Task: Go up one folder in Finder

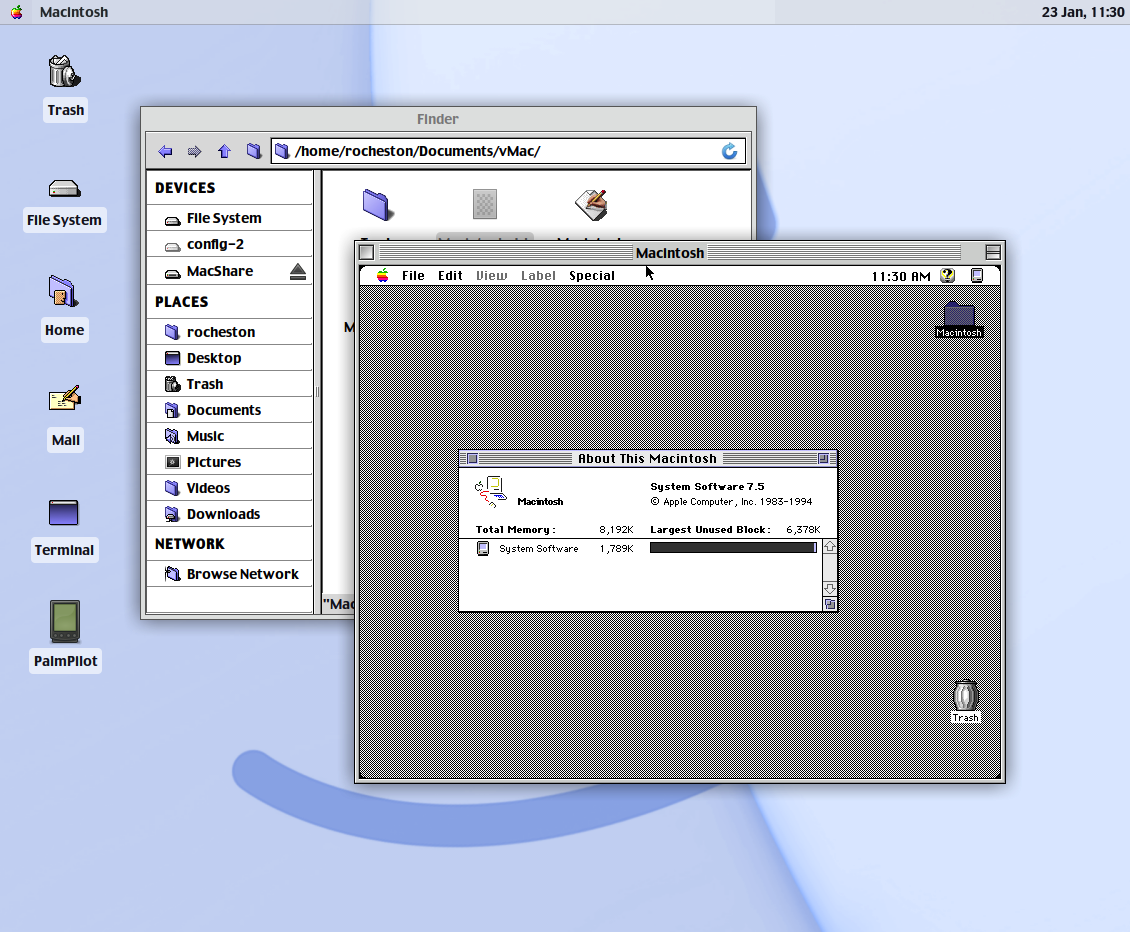Action: point(224,151)
